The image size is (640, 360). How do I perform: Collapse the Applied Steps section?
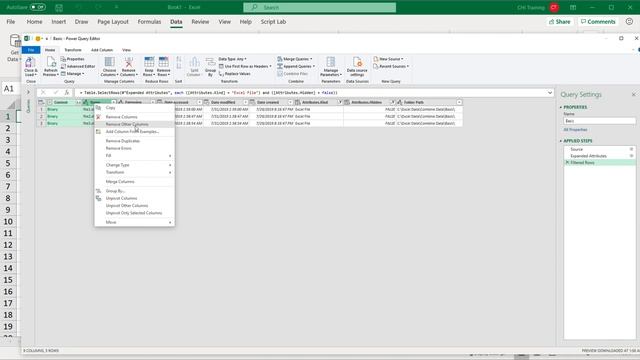(x=561, y=141)
